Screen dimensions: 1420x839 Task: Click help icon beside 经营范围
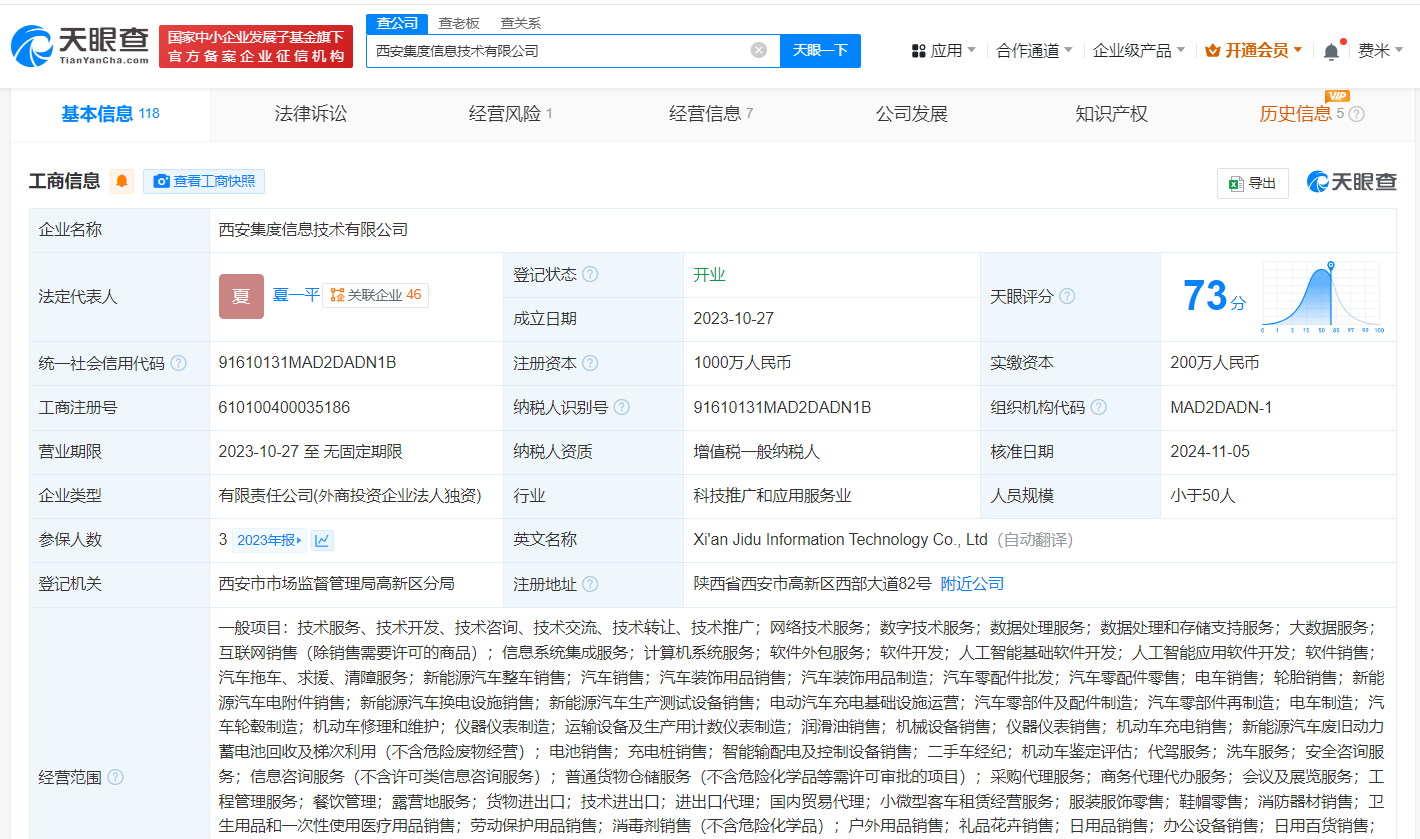(x=115, y=777)
